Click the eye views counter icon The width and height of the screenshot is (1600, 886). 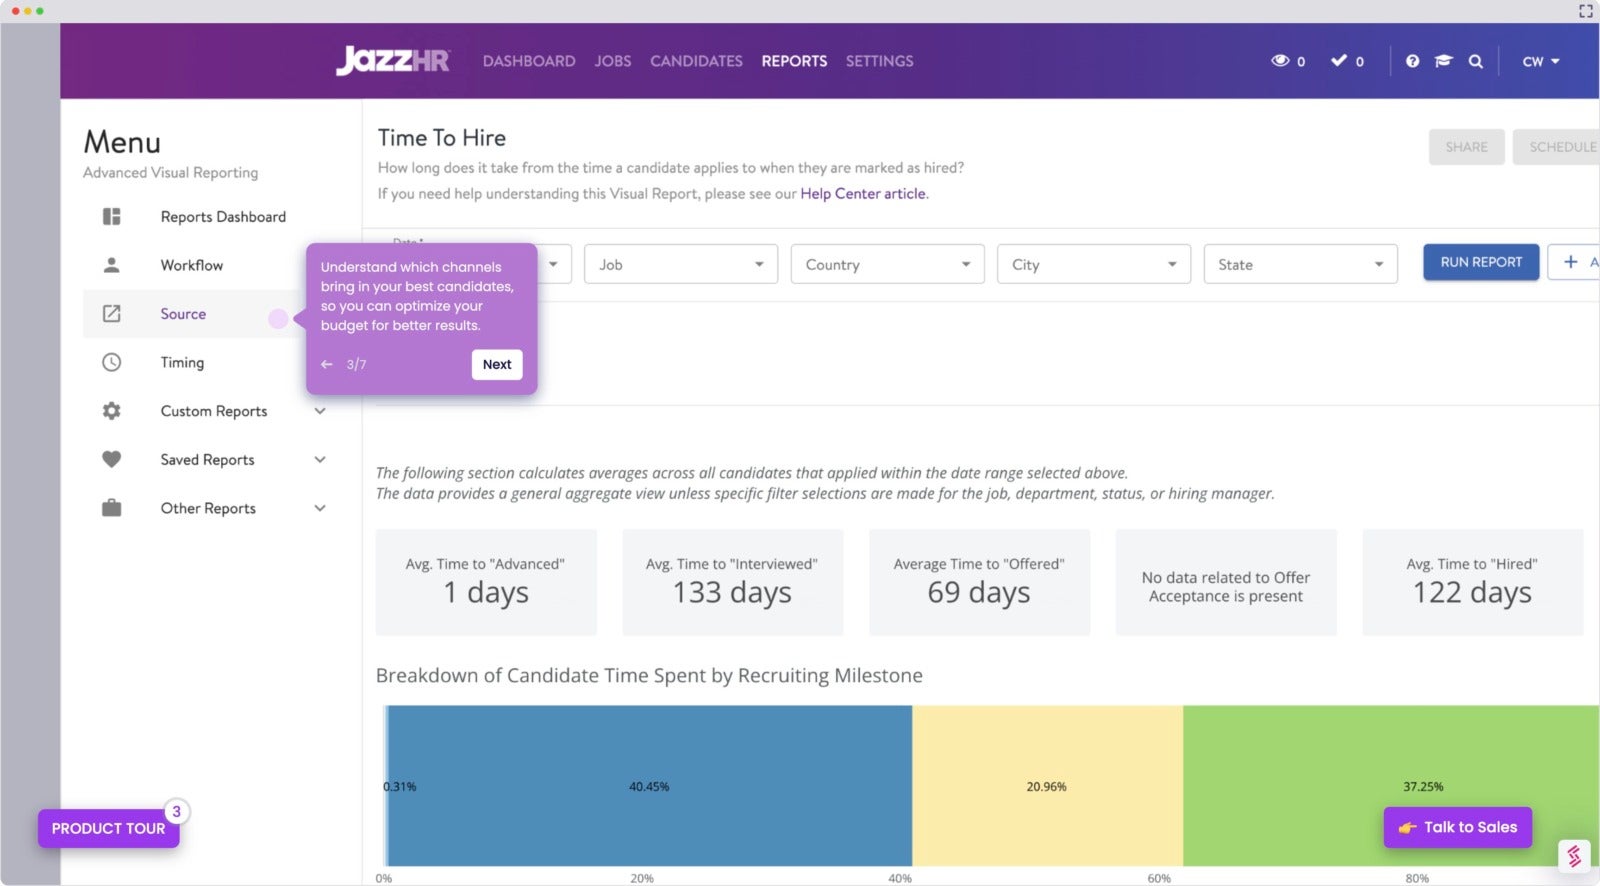point(1280,60)
